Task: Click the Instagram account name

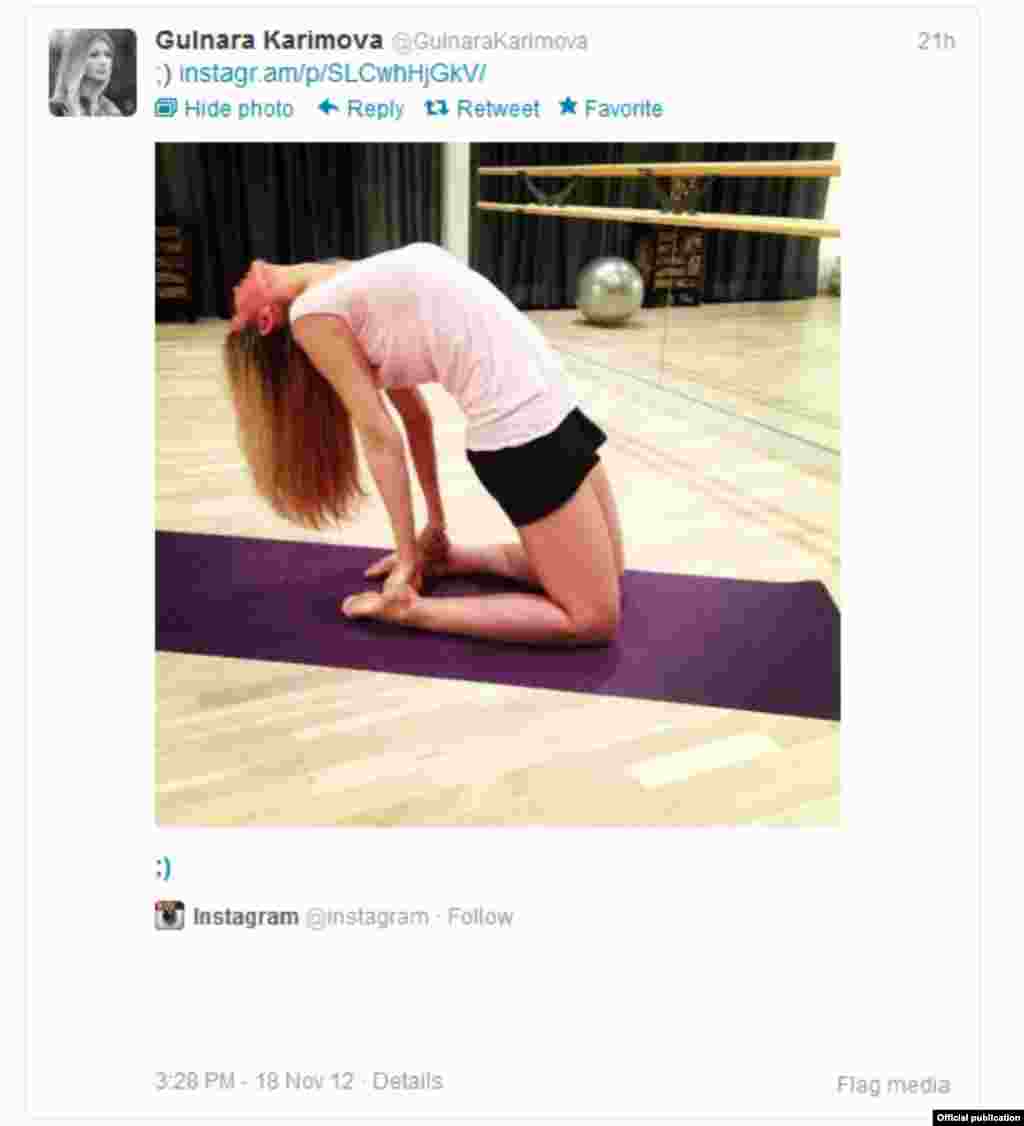Action: [246, 917]
